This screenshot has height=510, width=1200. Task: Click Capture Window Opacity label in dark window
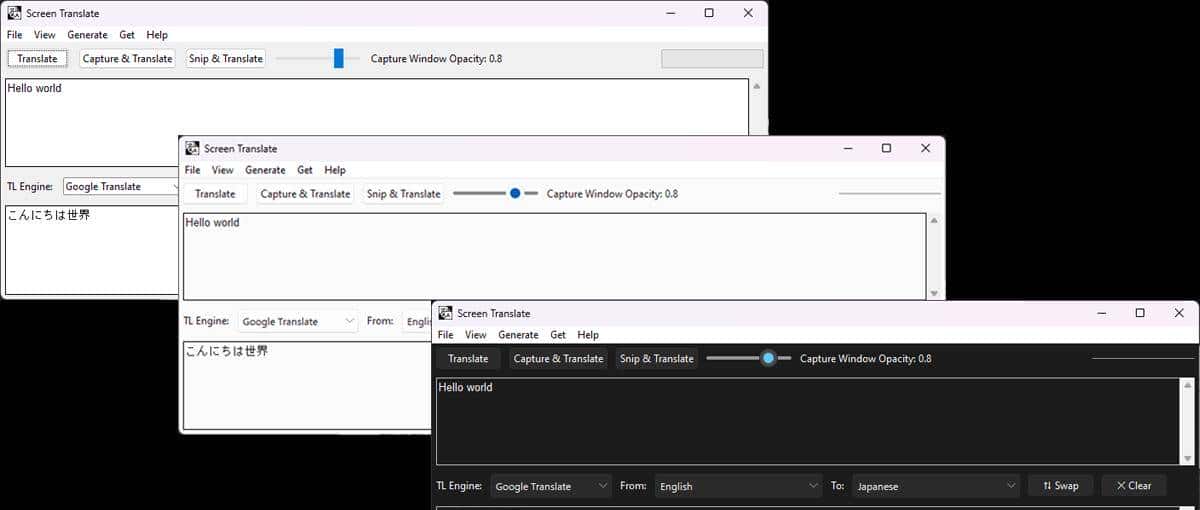pos(865,359)
